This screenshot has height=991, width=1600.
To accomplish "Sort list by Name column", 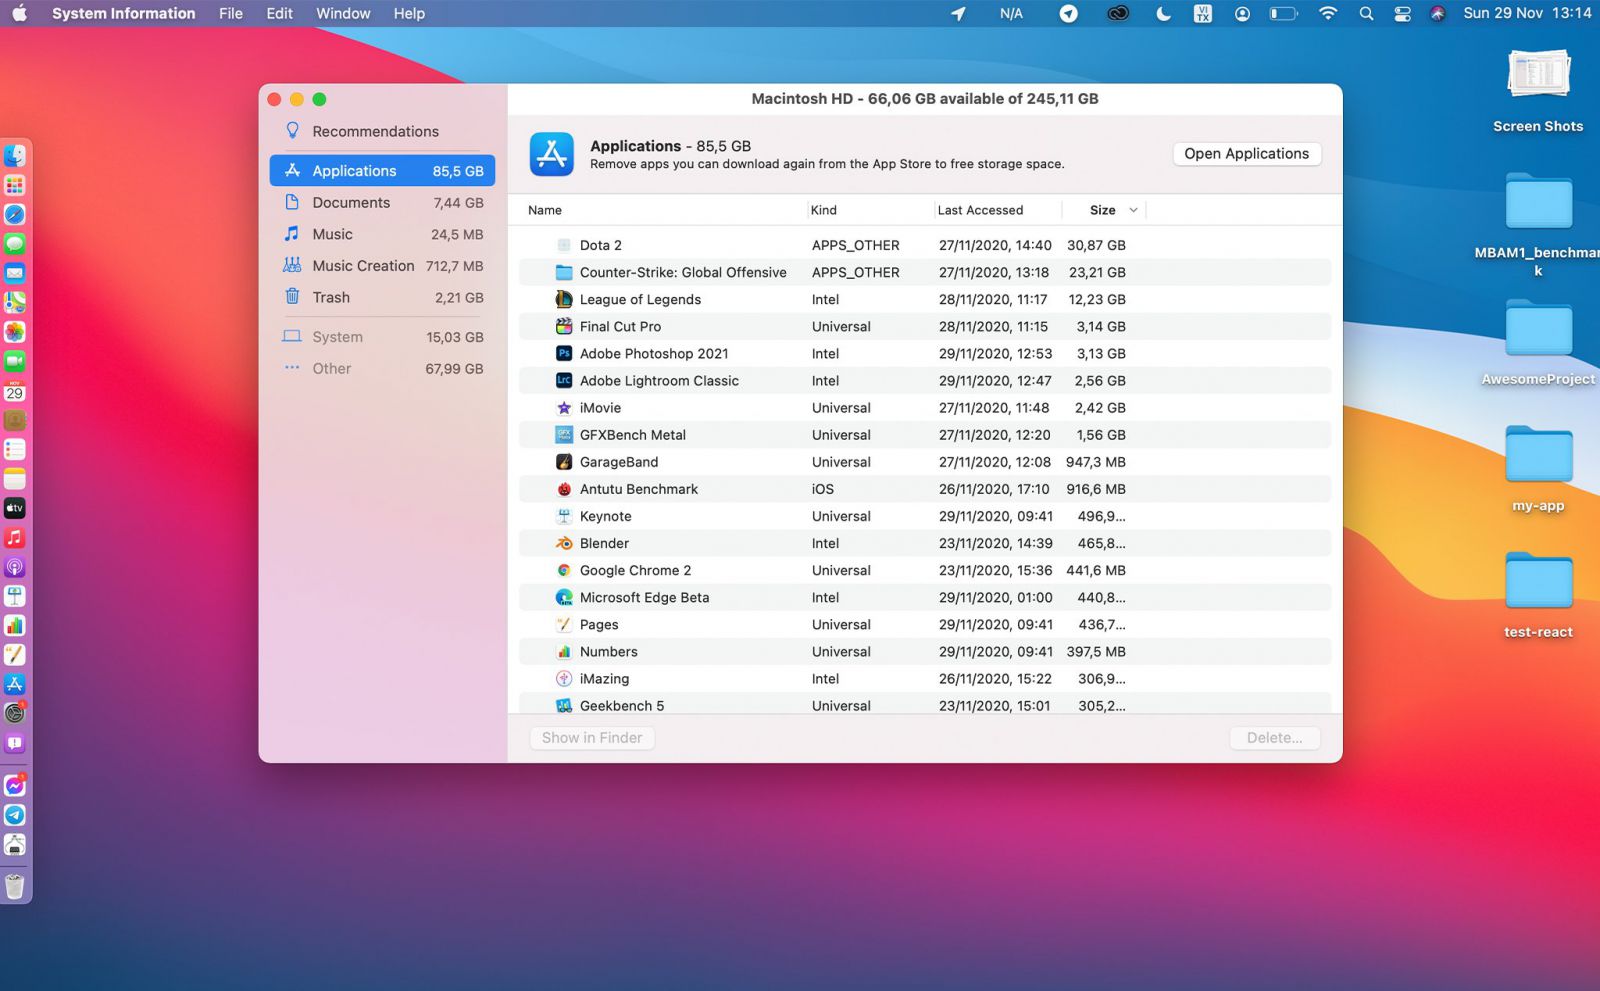I will pyautogui.click(x=545, y=210).
